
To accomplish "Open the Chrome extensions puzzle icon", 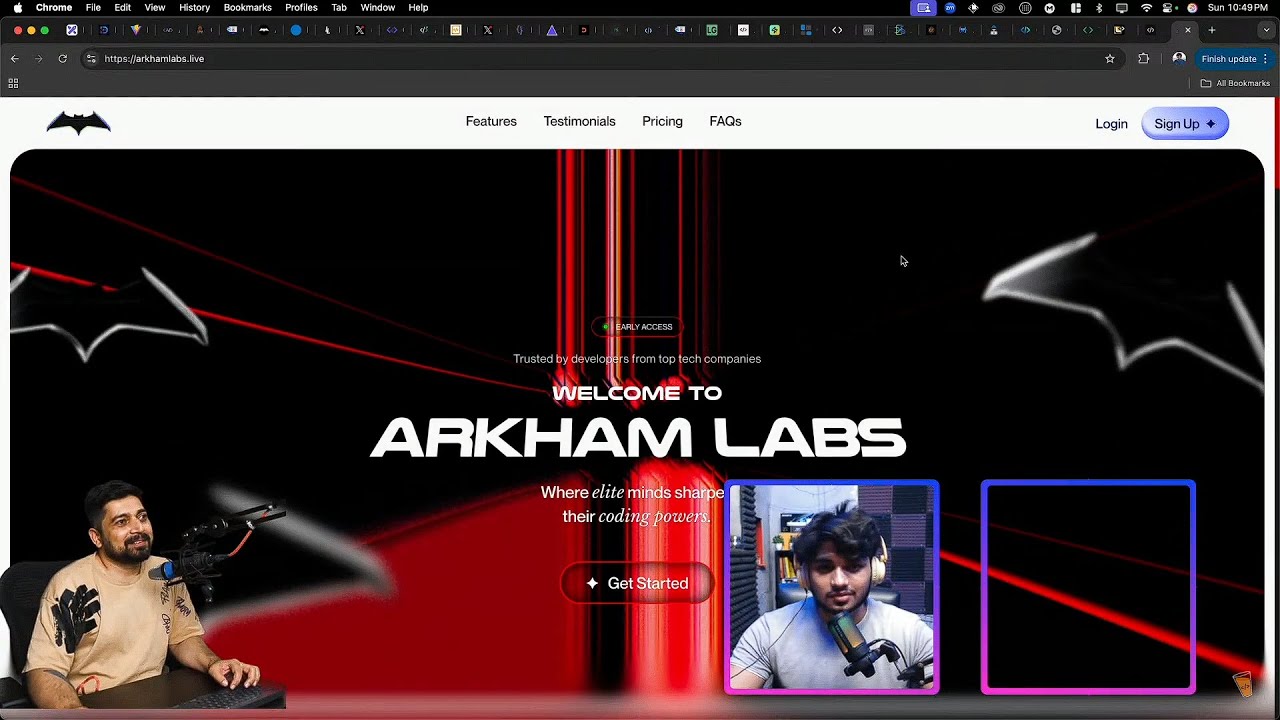I will tap(1144, 59).
